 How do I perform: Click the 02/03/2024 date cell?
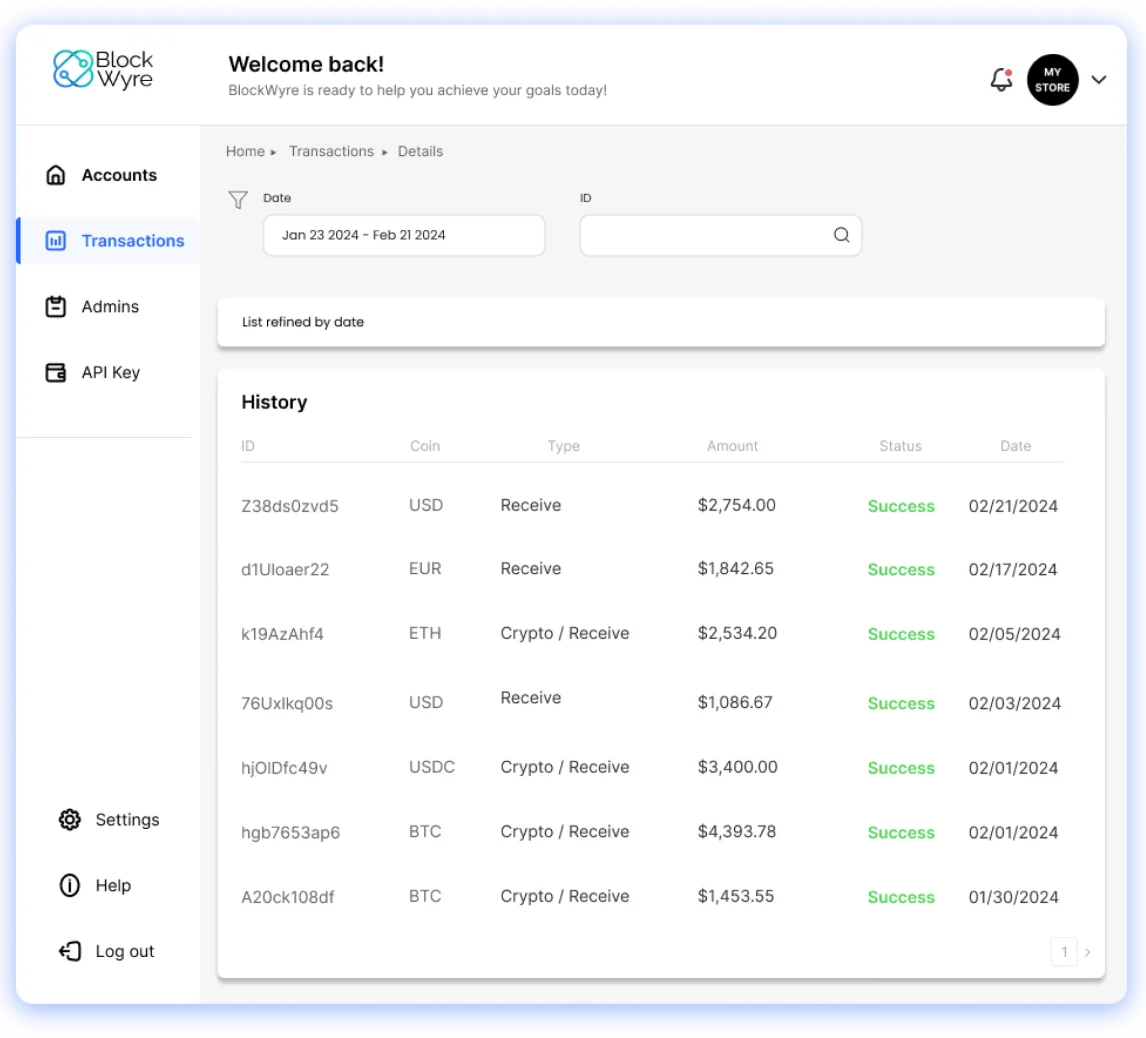click(x=1014, y=703)
